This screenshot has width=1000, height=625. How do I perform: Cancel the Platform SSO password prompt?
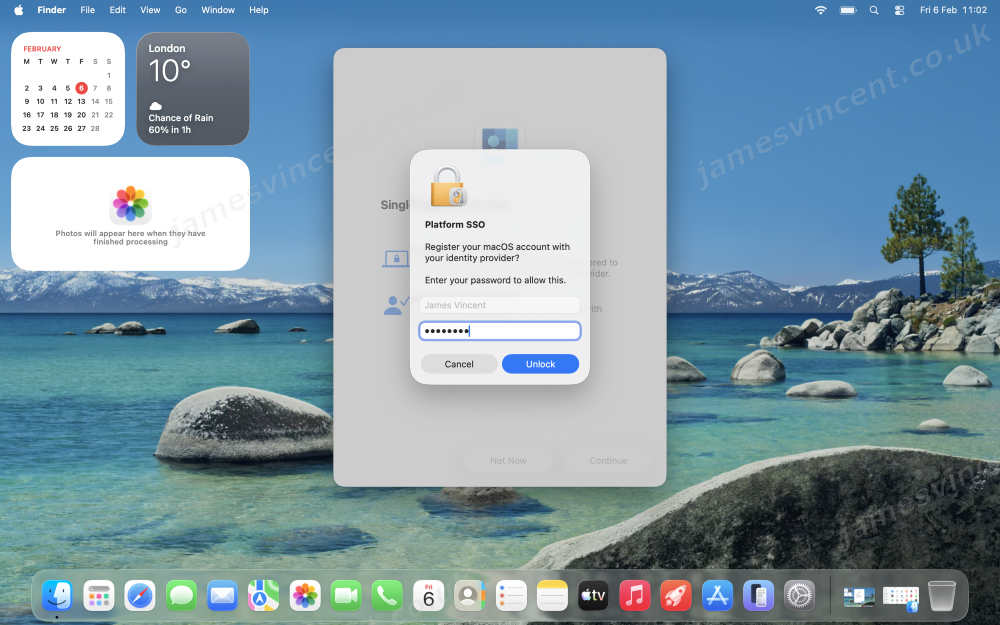[459, 364]
